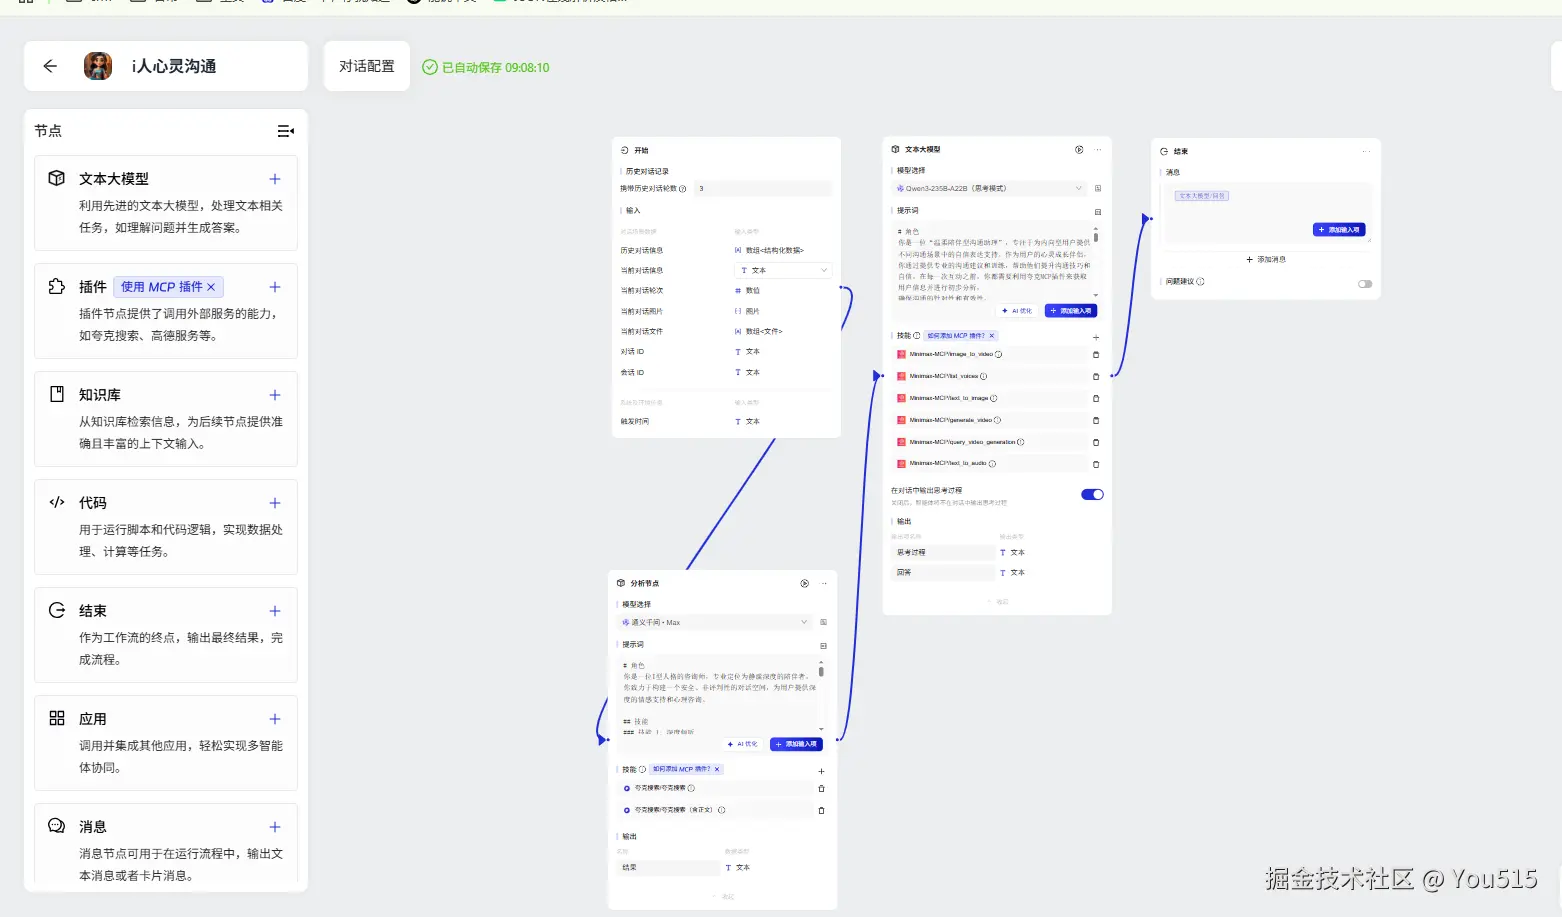Add an 应用 node with its plus

(x=275, y=719)
